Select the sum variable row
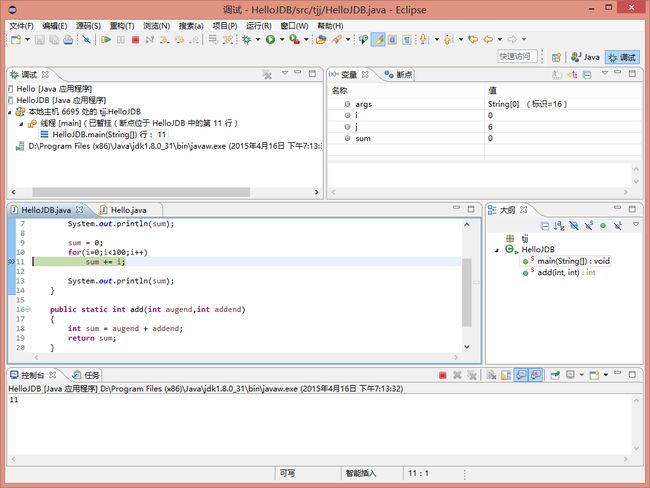Viewport: 650px width, 488px height. [484, 138]
